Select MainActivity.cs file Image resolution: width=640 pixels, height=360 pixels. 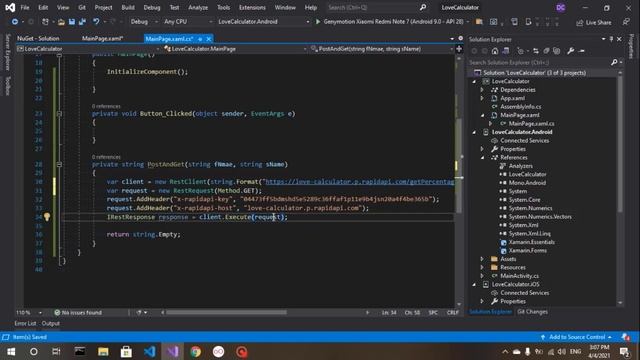pyautogui.click(x=519, y=276)
